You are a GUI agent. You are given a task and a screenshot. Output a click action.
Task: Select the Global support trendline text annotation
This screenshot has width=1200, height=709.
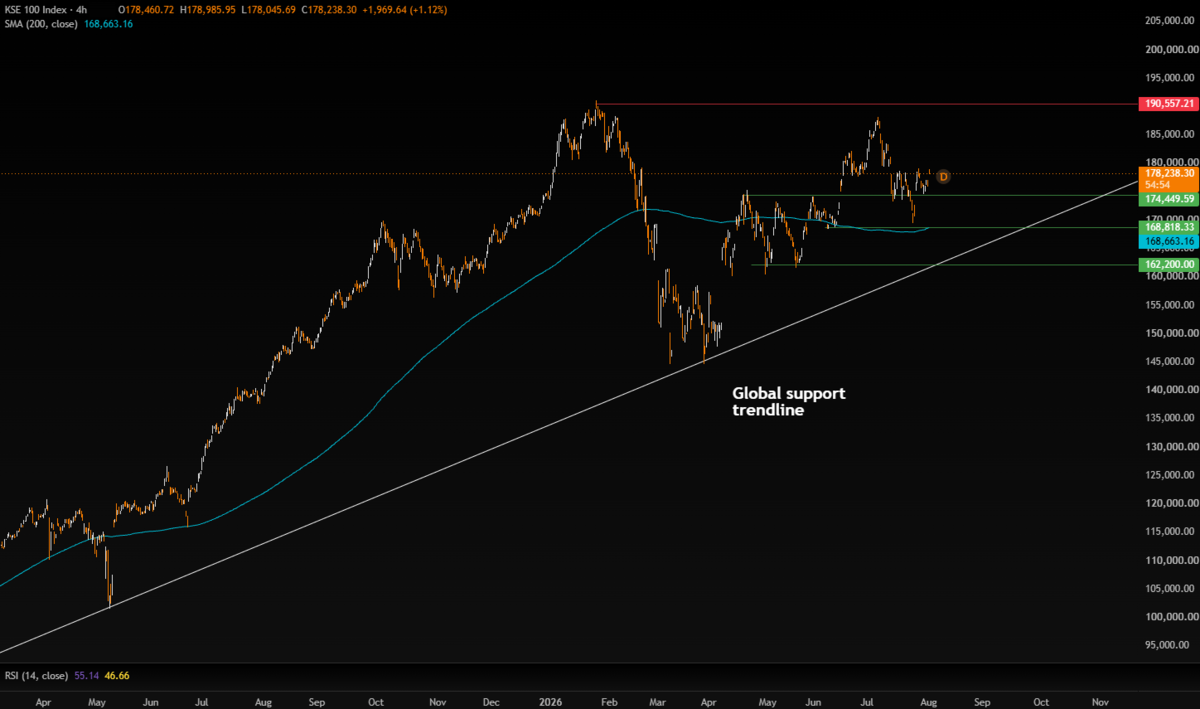pos(789,402)
